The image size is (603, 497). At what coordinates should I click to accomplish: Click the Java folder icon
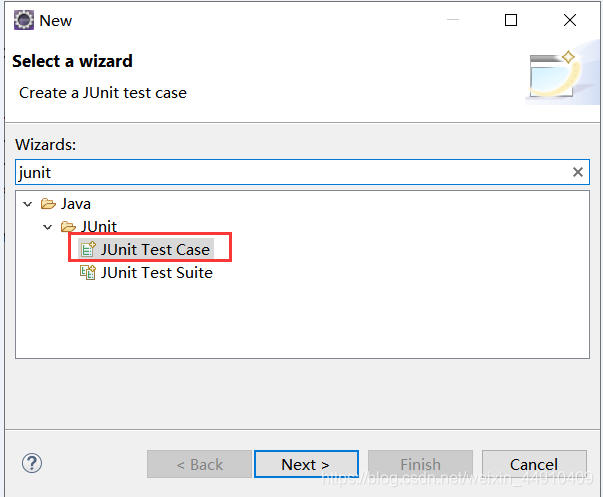pyautogui.click(x=49, y=204)
